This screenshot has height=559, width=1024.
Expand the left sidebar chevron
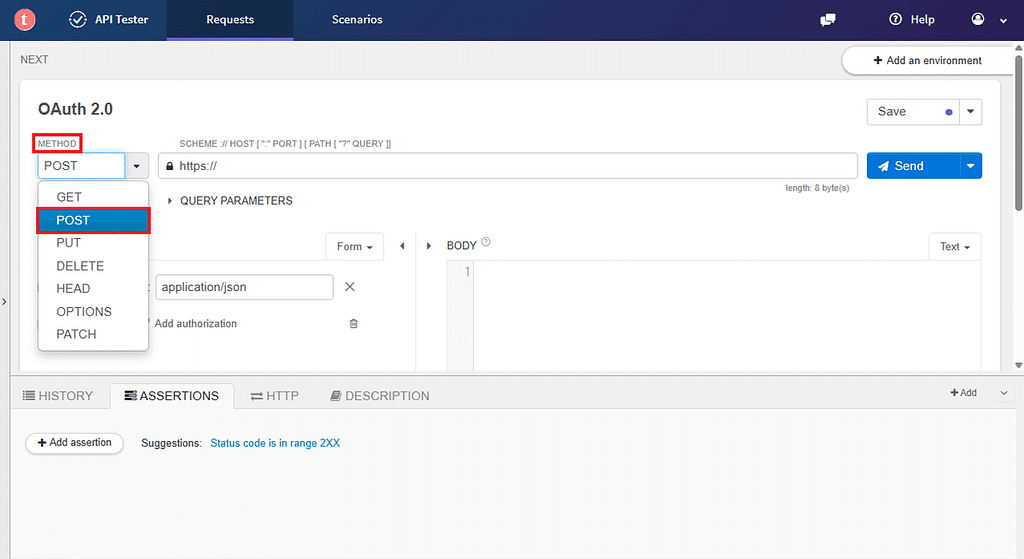[4, 302]
